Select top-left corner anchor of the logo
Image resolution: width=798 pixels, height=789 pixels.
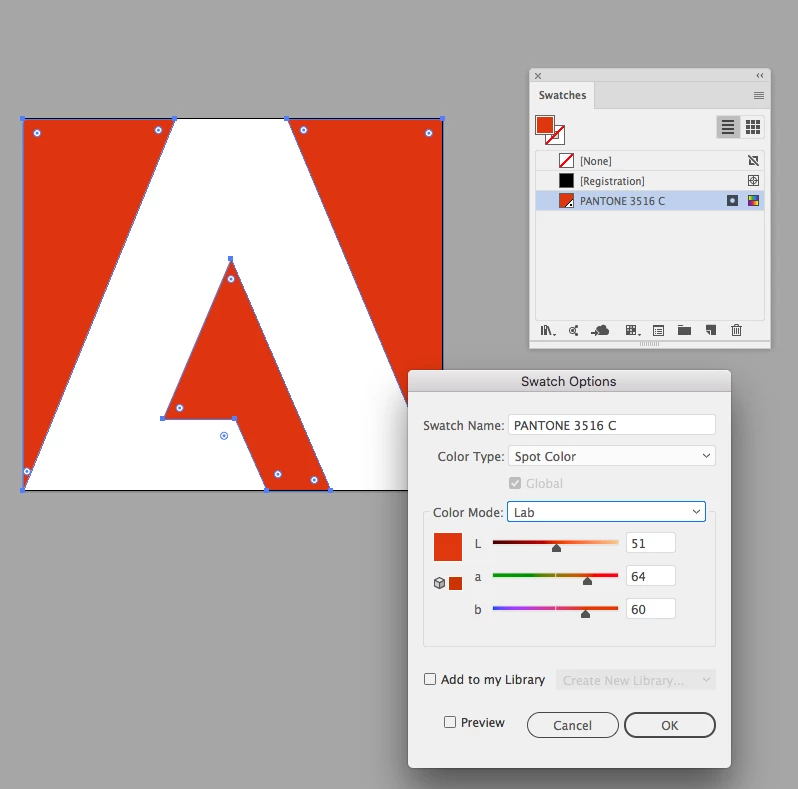click(x=22, y=119)
